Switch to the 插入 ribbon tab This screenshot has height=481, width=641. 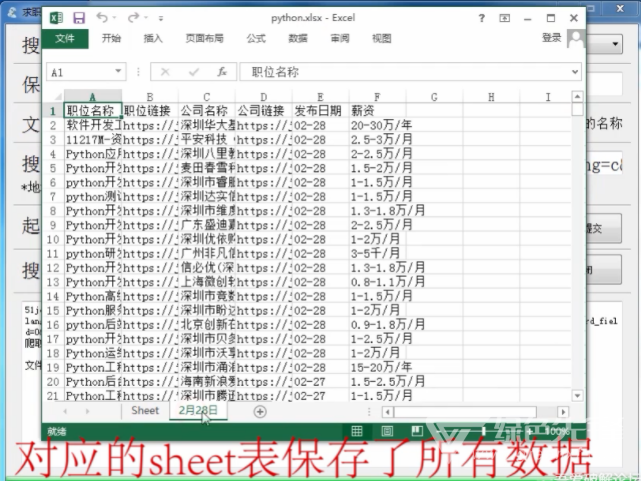(x=153, y=38)
